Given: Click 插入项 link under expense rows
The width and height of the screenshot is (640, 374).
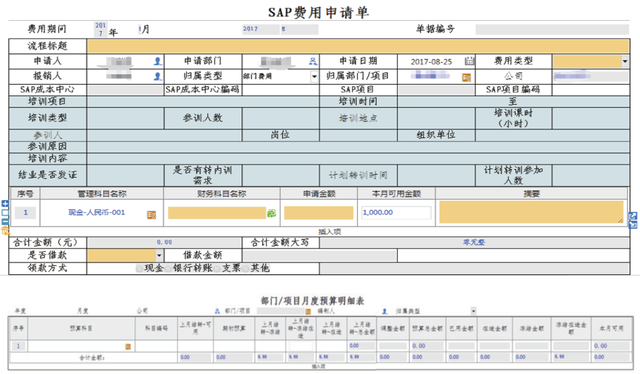Looking at the screenshot, I should click(329, 232).
